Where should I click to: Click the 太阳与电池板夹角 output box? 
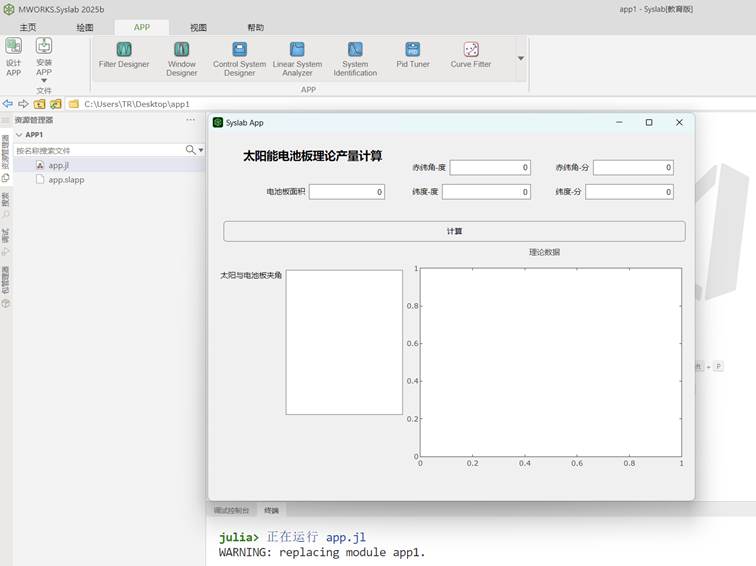coord(344,342)
